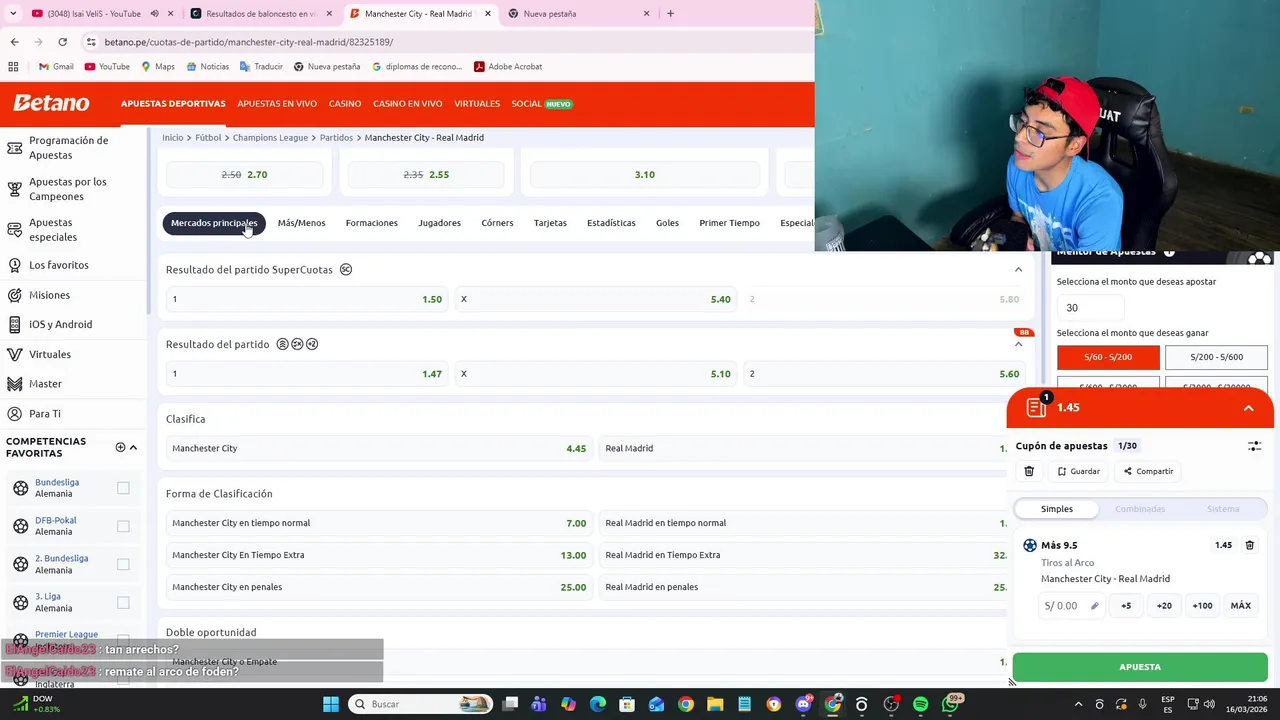The width and height of the screenshot is (1280, 720).
Task: Open the Goles tab
Action: click(x=667, y=223)
